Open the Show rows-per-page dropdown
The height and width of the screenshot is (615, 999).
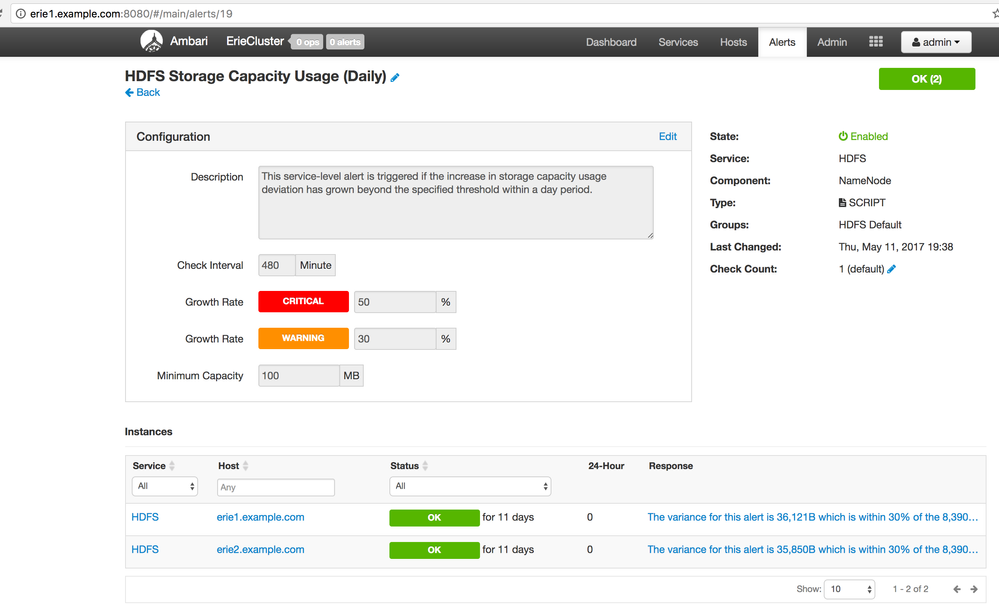pyautogui.click(x=849, y=589)
